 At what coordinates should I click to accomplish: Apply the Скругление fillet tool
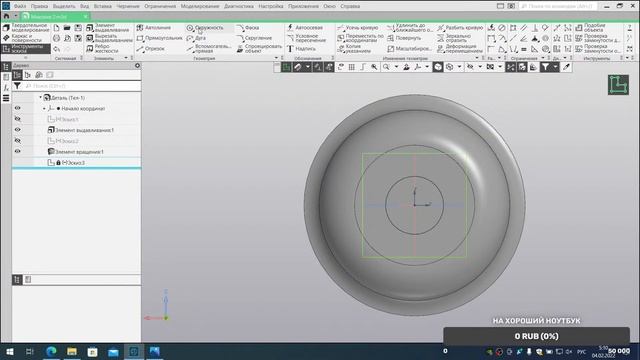(254, 38)
